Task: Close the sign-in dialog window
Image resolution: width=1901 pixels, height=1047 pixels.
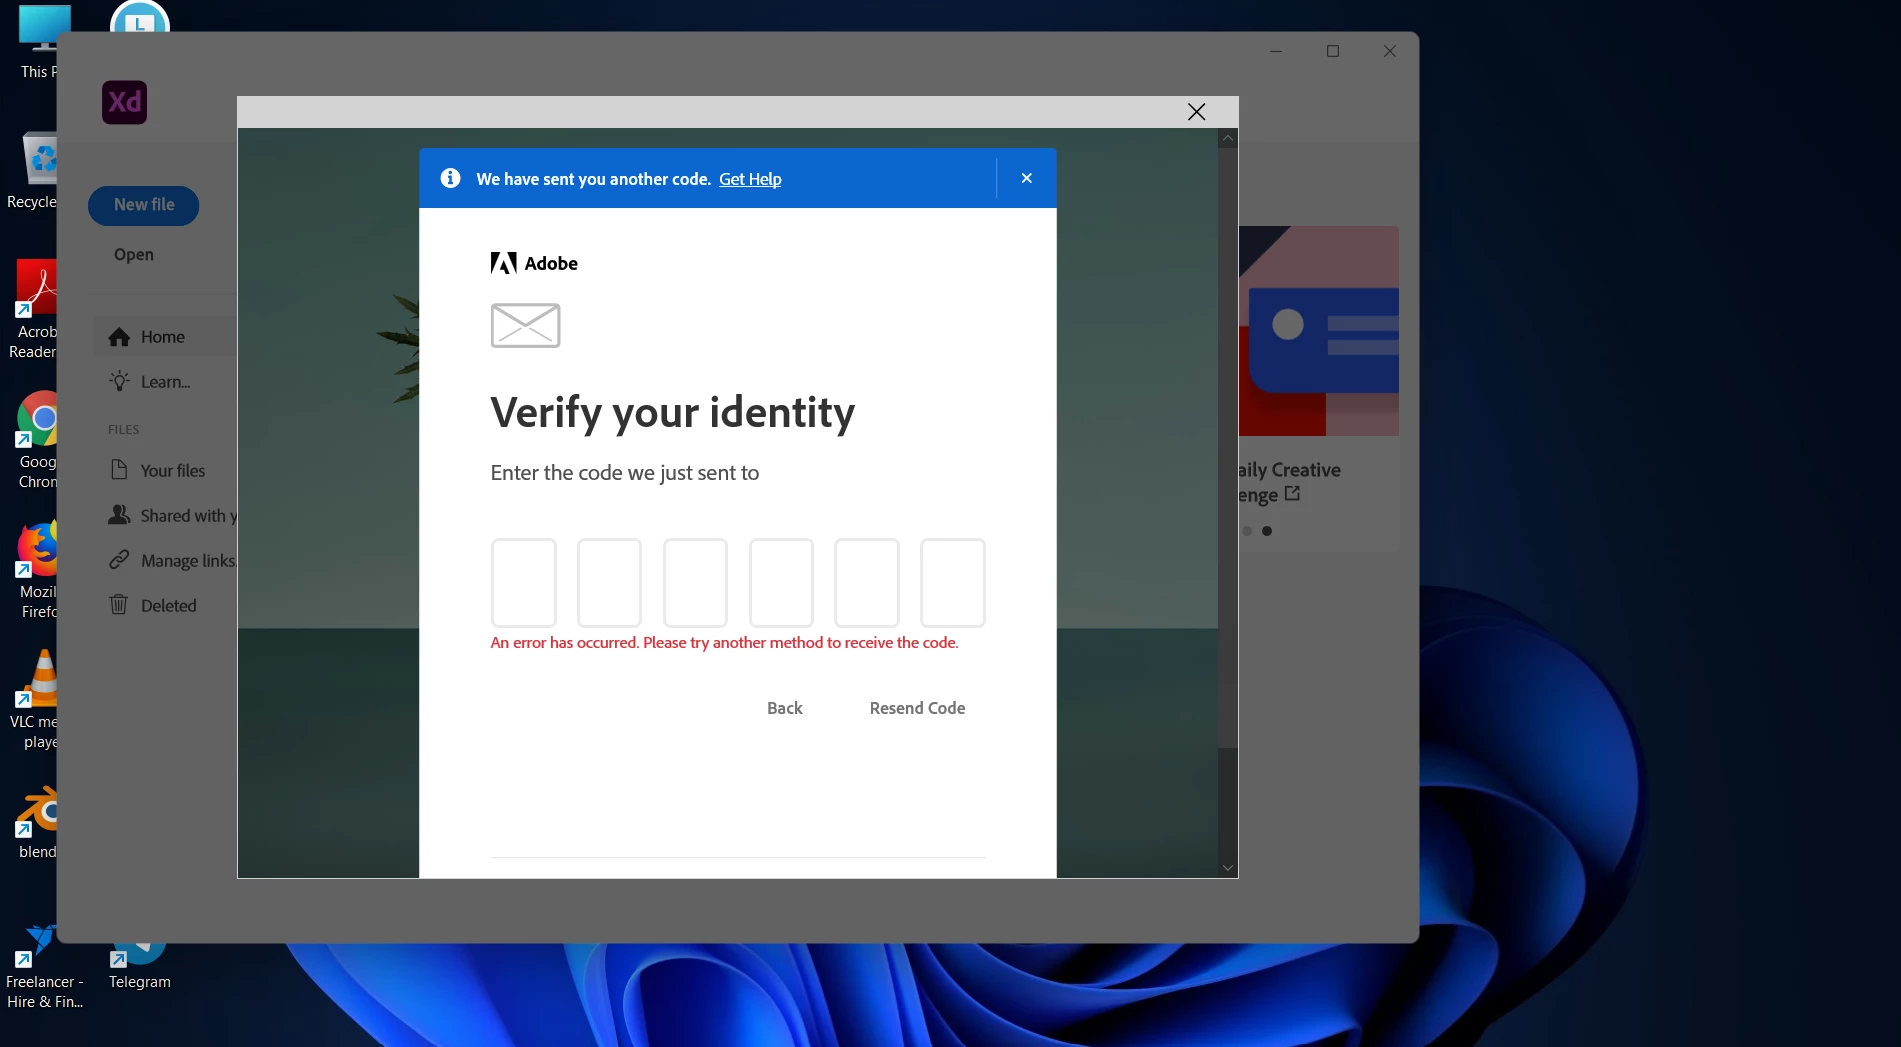Action: click(1196, 112)
